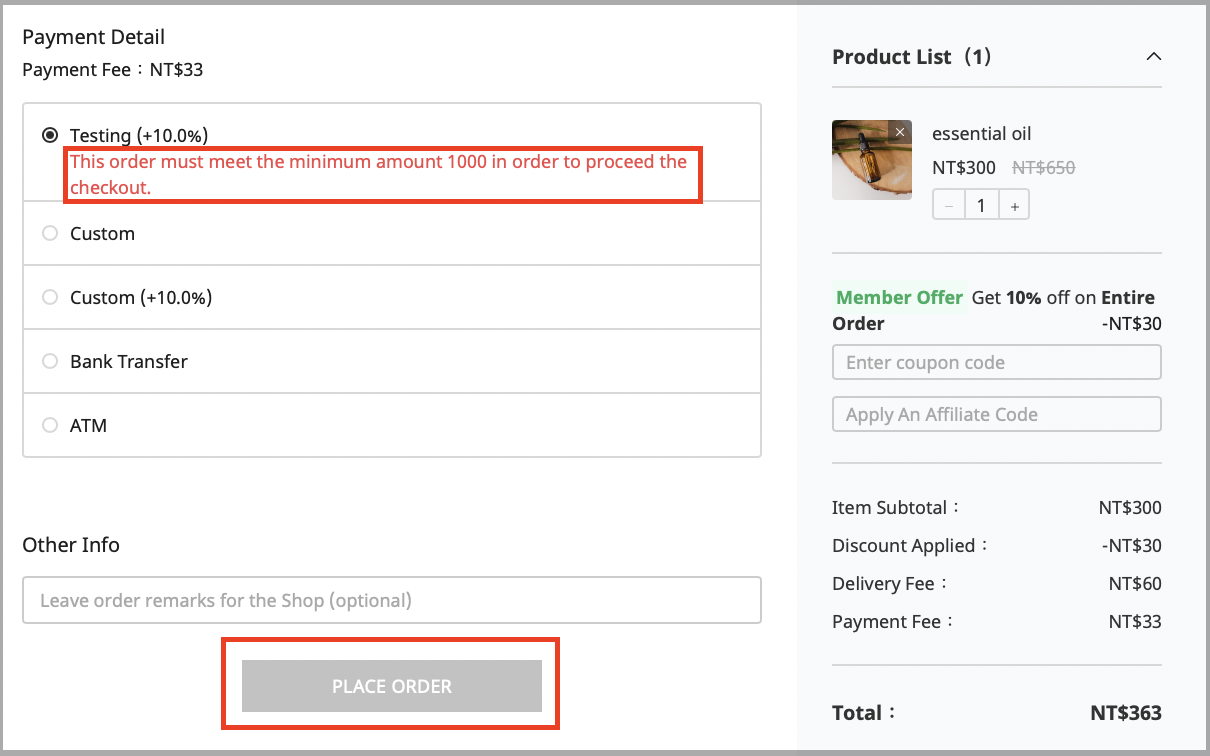Viewport: 1210px width, 756px height.
Task: Focus the Enter coupon code field
Action: coord(997,362)
